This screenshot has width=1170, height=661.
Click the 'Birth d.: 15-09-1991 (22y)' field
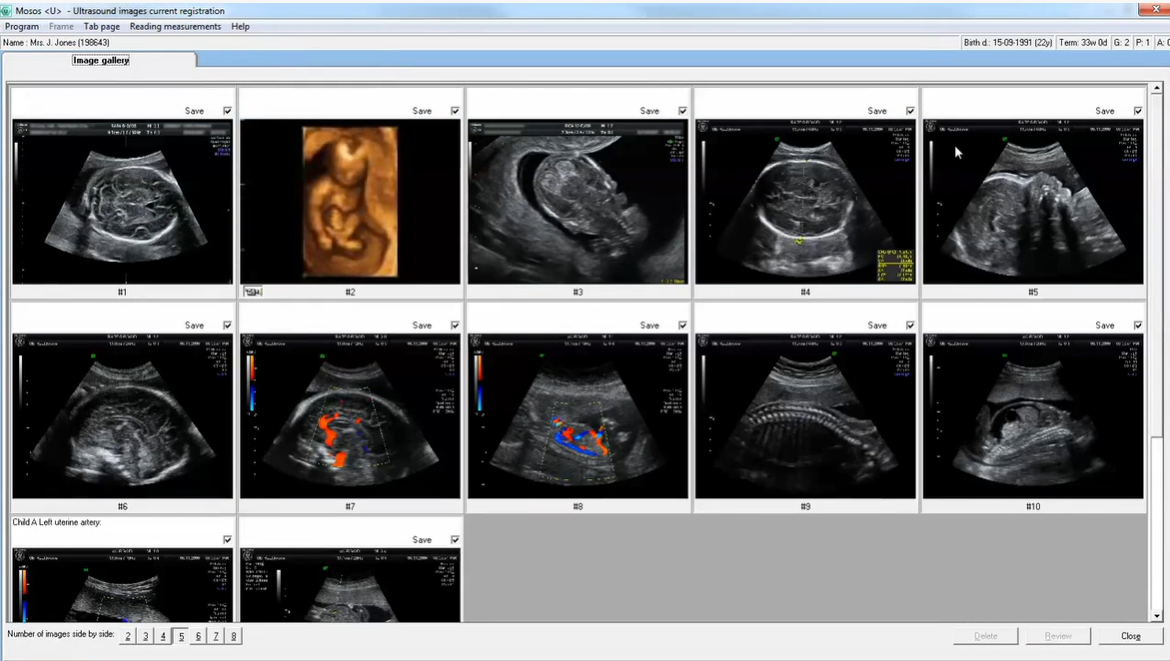(1007, 43)
